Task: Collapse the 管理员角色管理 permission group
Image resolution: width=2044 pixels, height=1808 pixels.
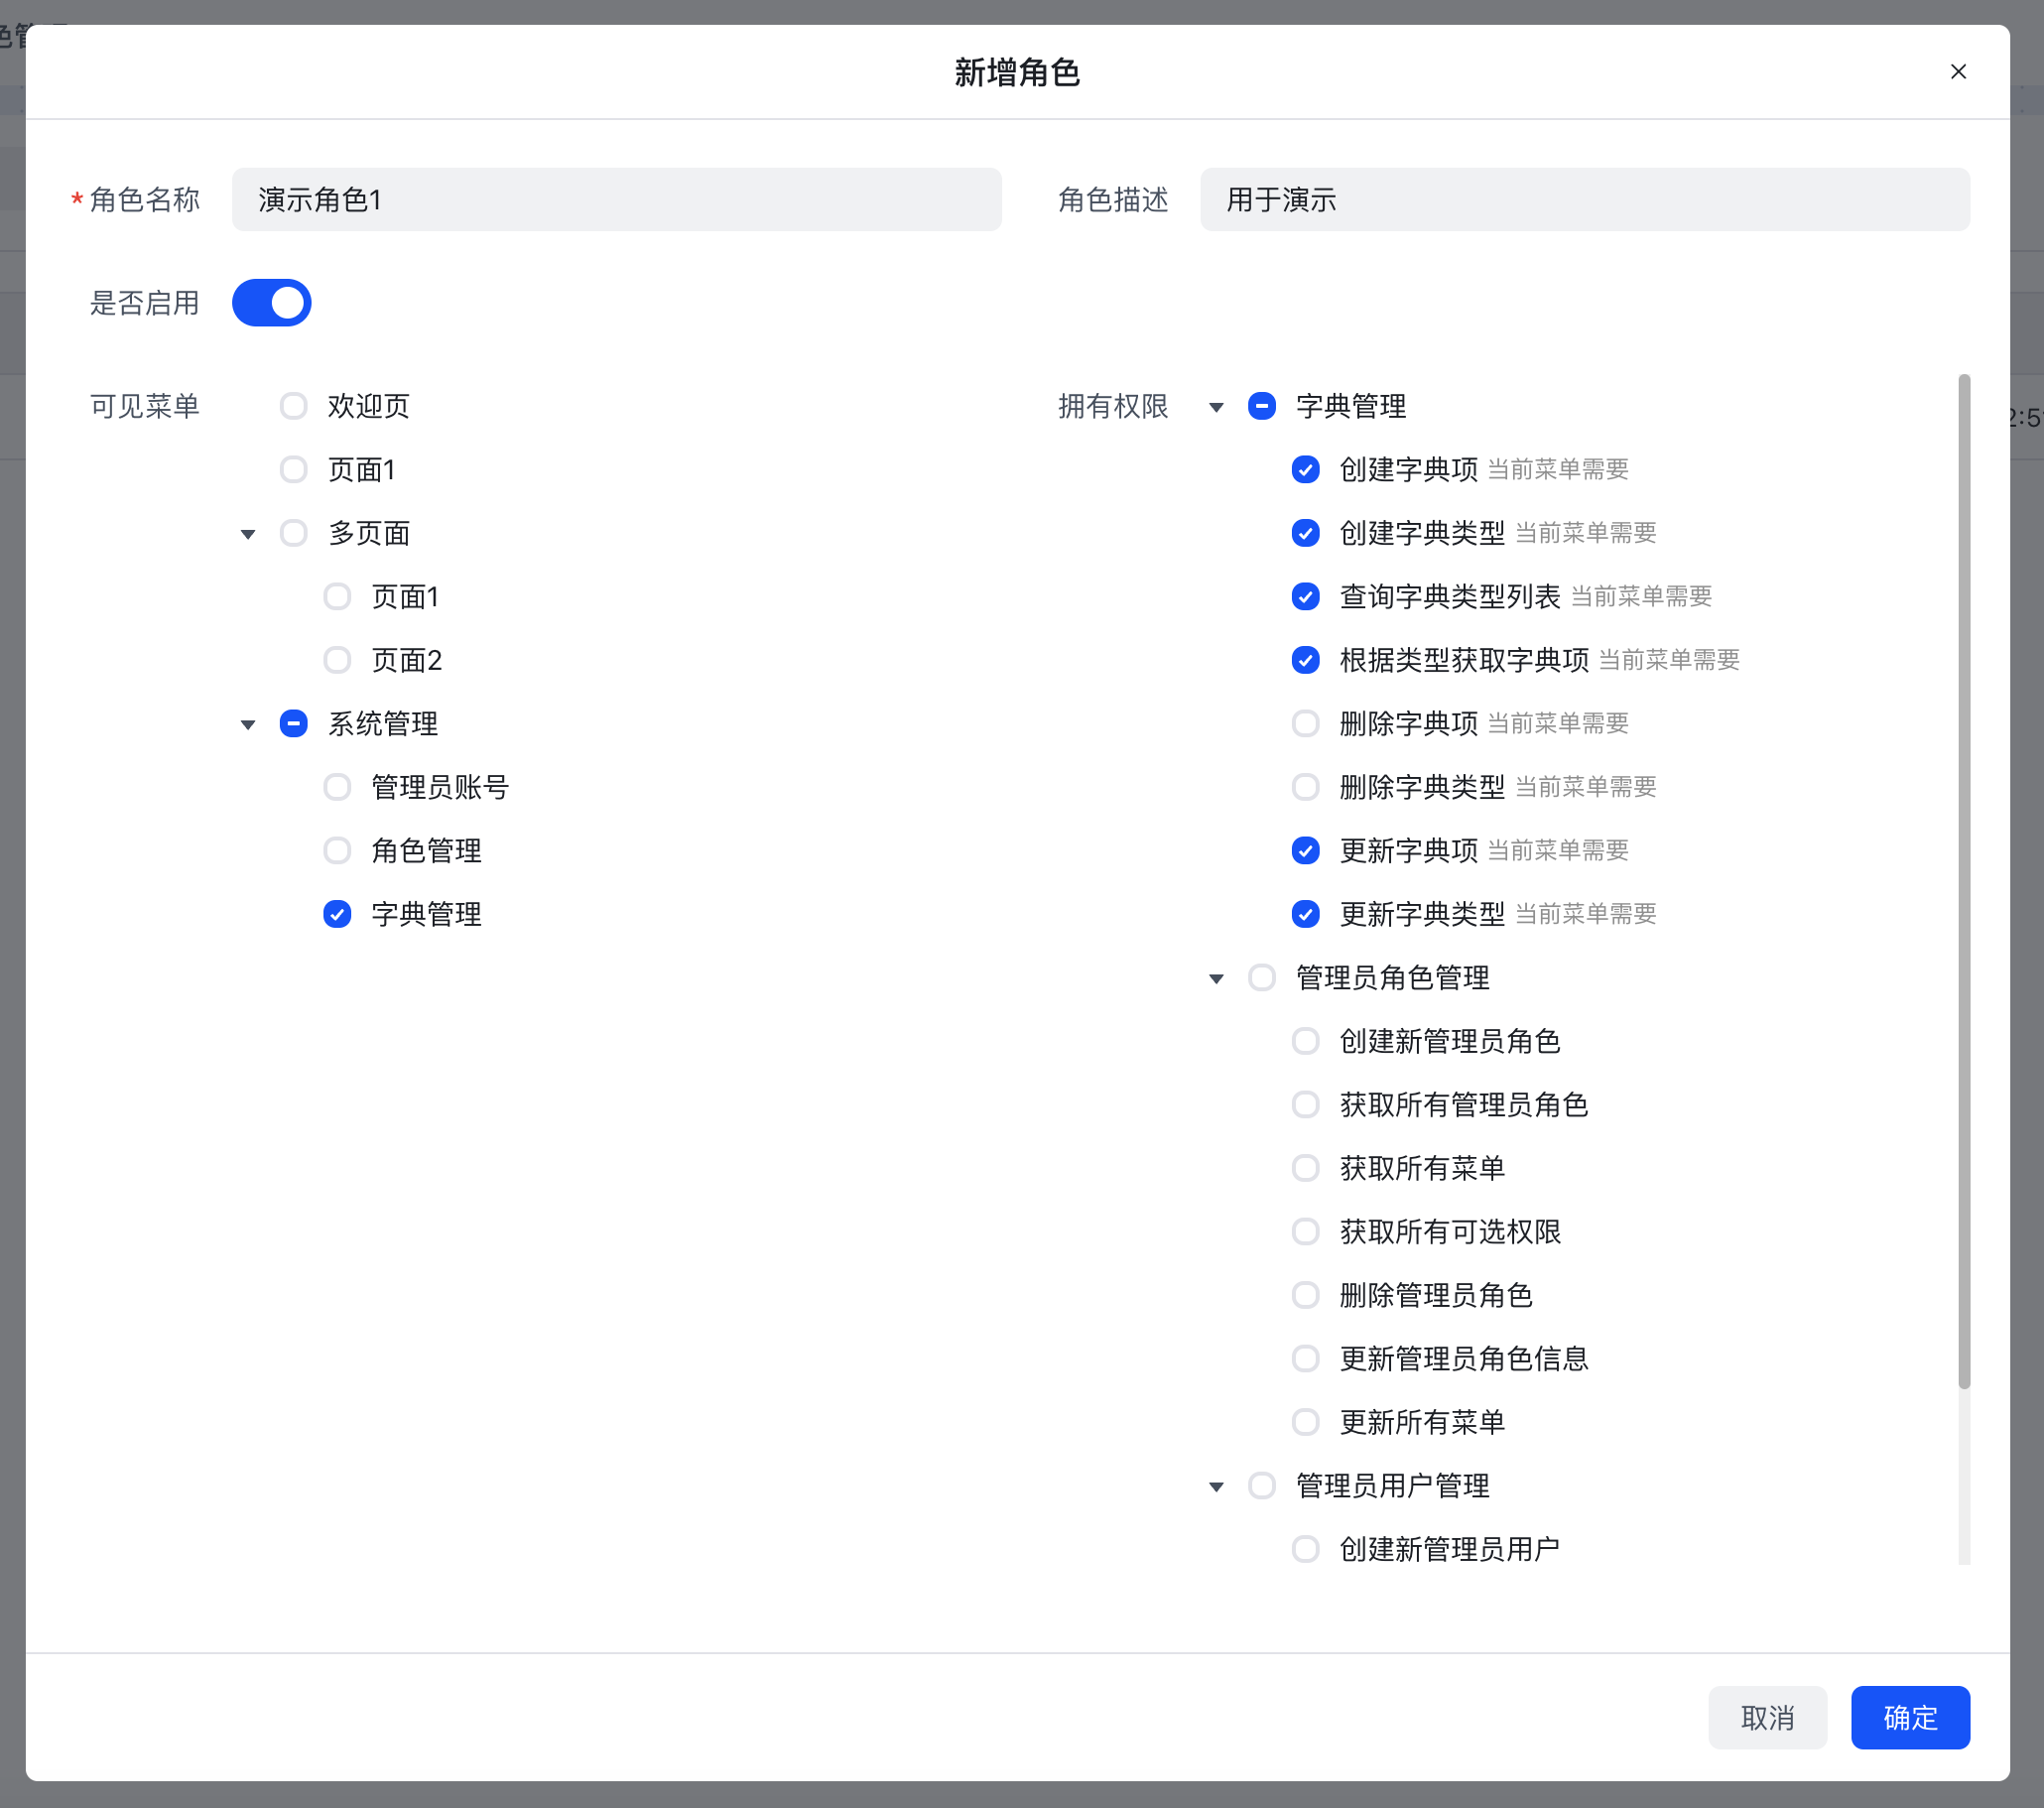Action: click(x=1216, y=978)
